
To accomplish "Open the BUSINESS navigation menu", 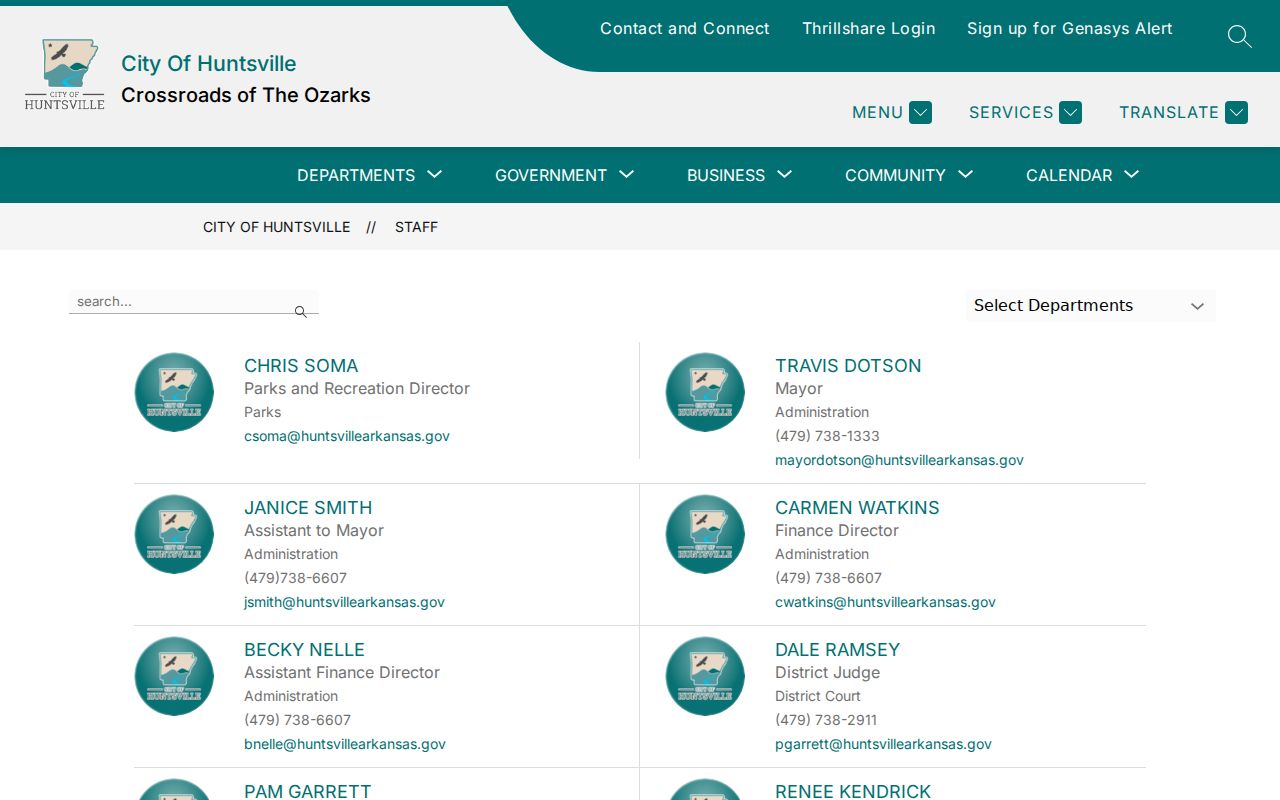I will [740, 175].
